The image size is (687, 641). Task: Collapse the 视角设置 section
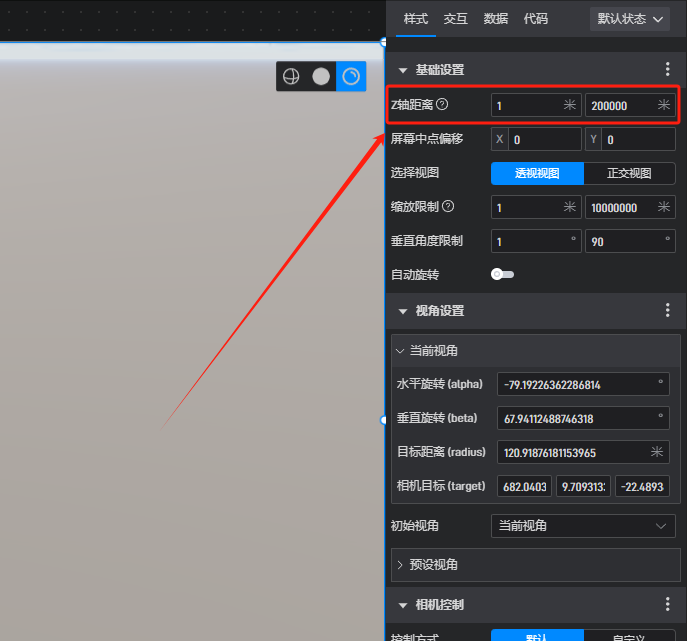[x=403, y=311]
